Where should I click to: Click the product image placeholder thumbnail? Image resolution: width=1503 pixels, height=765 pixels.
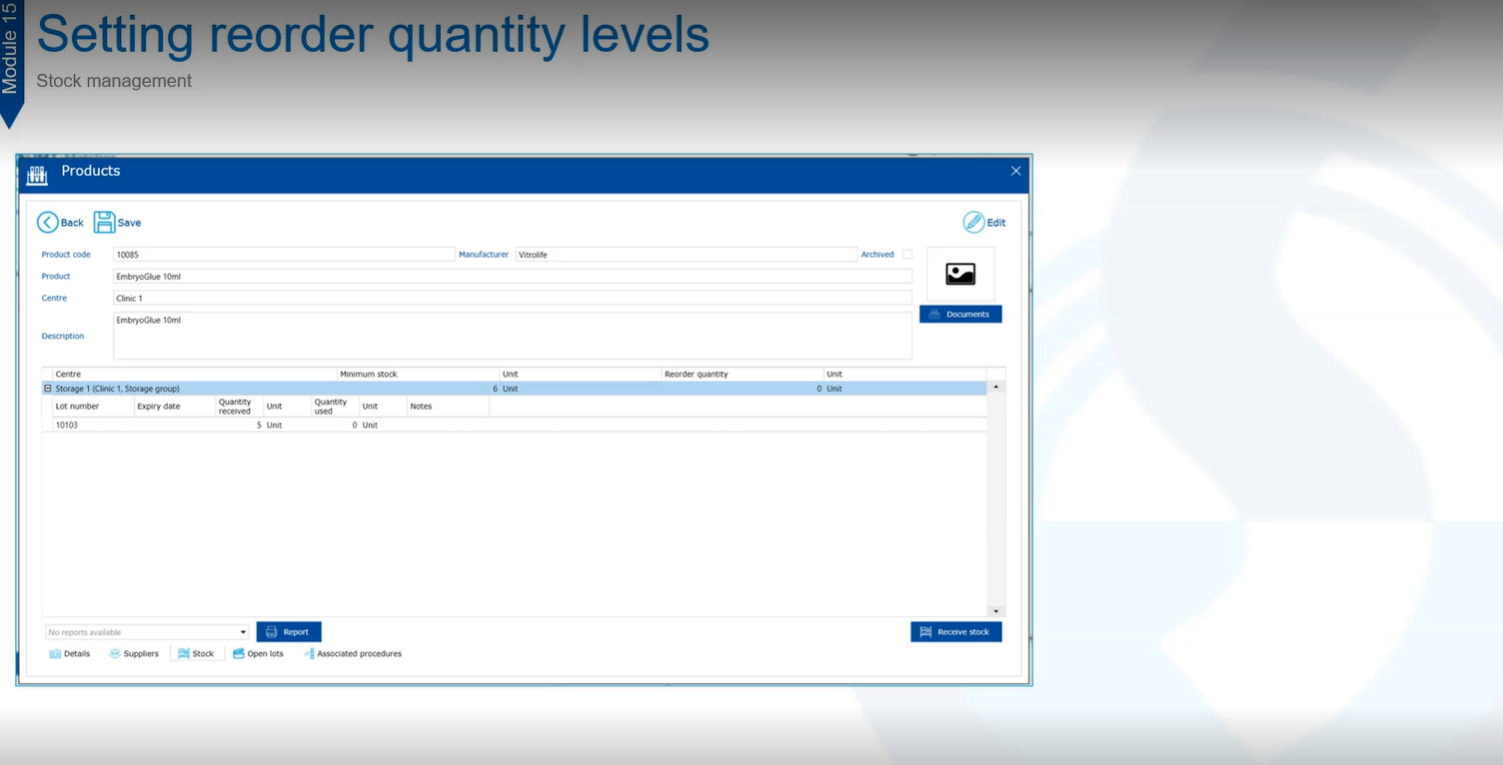point(960,272)
